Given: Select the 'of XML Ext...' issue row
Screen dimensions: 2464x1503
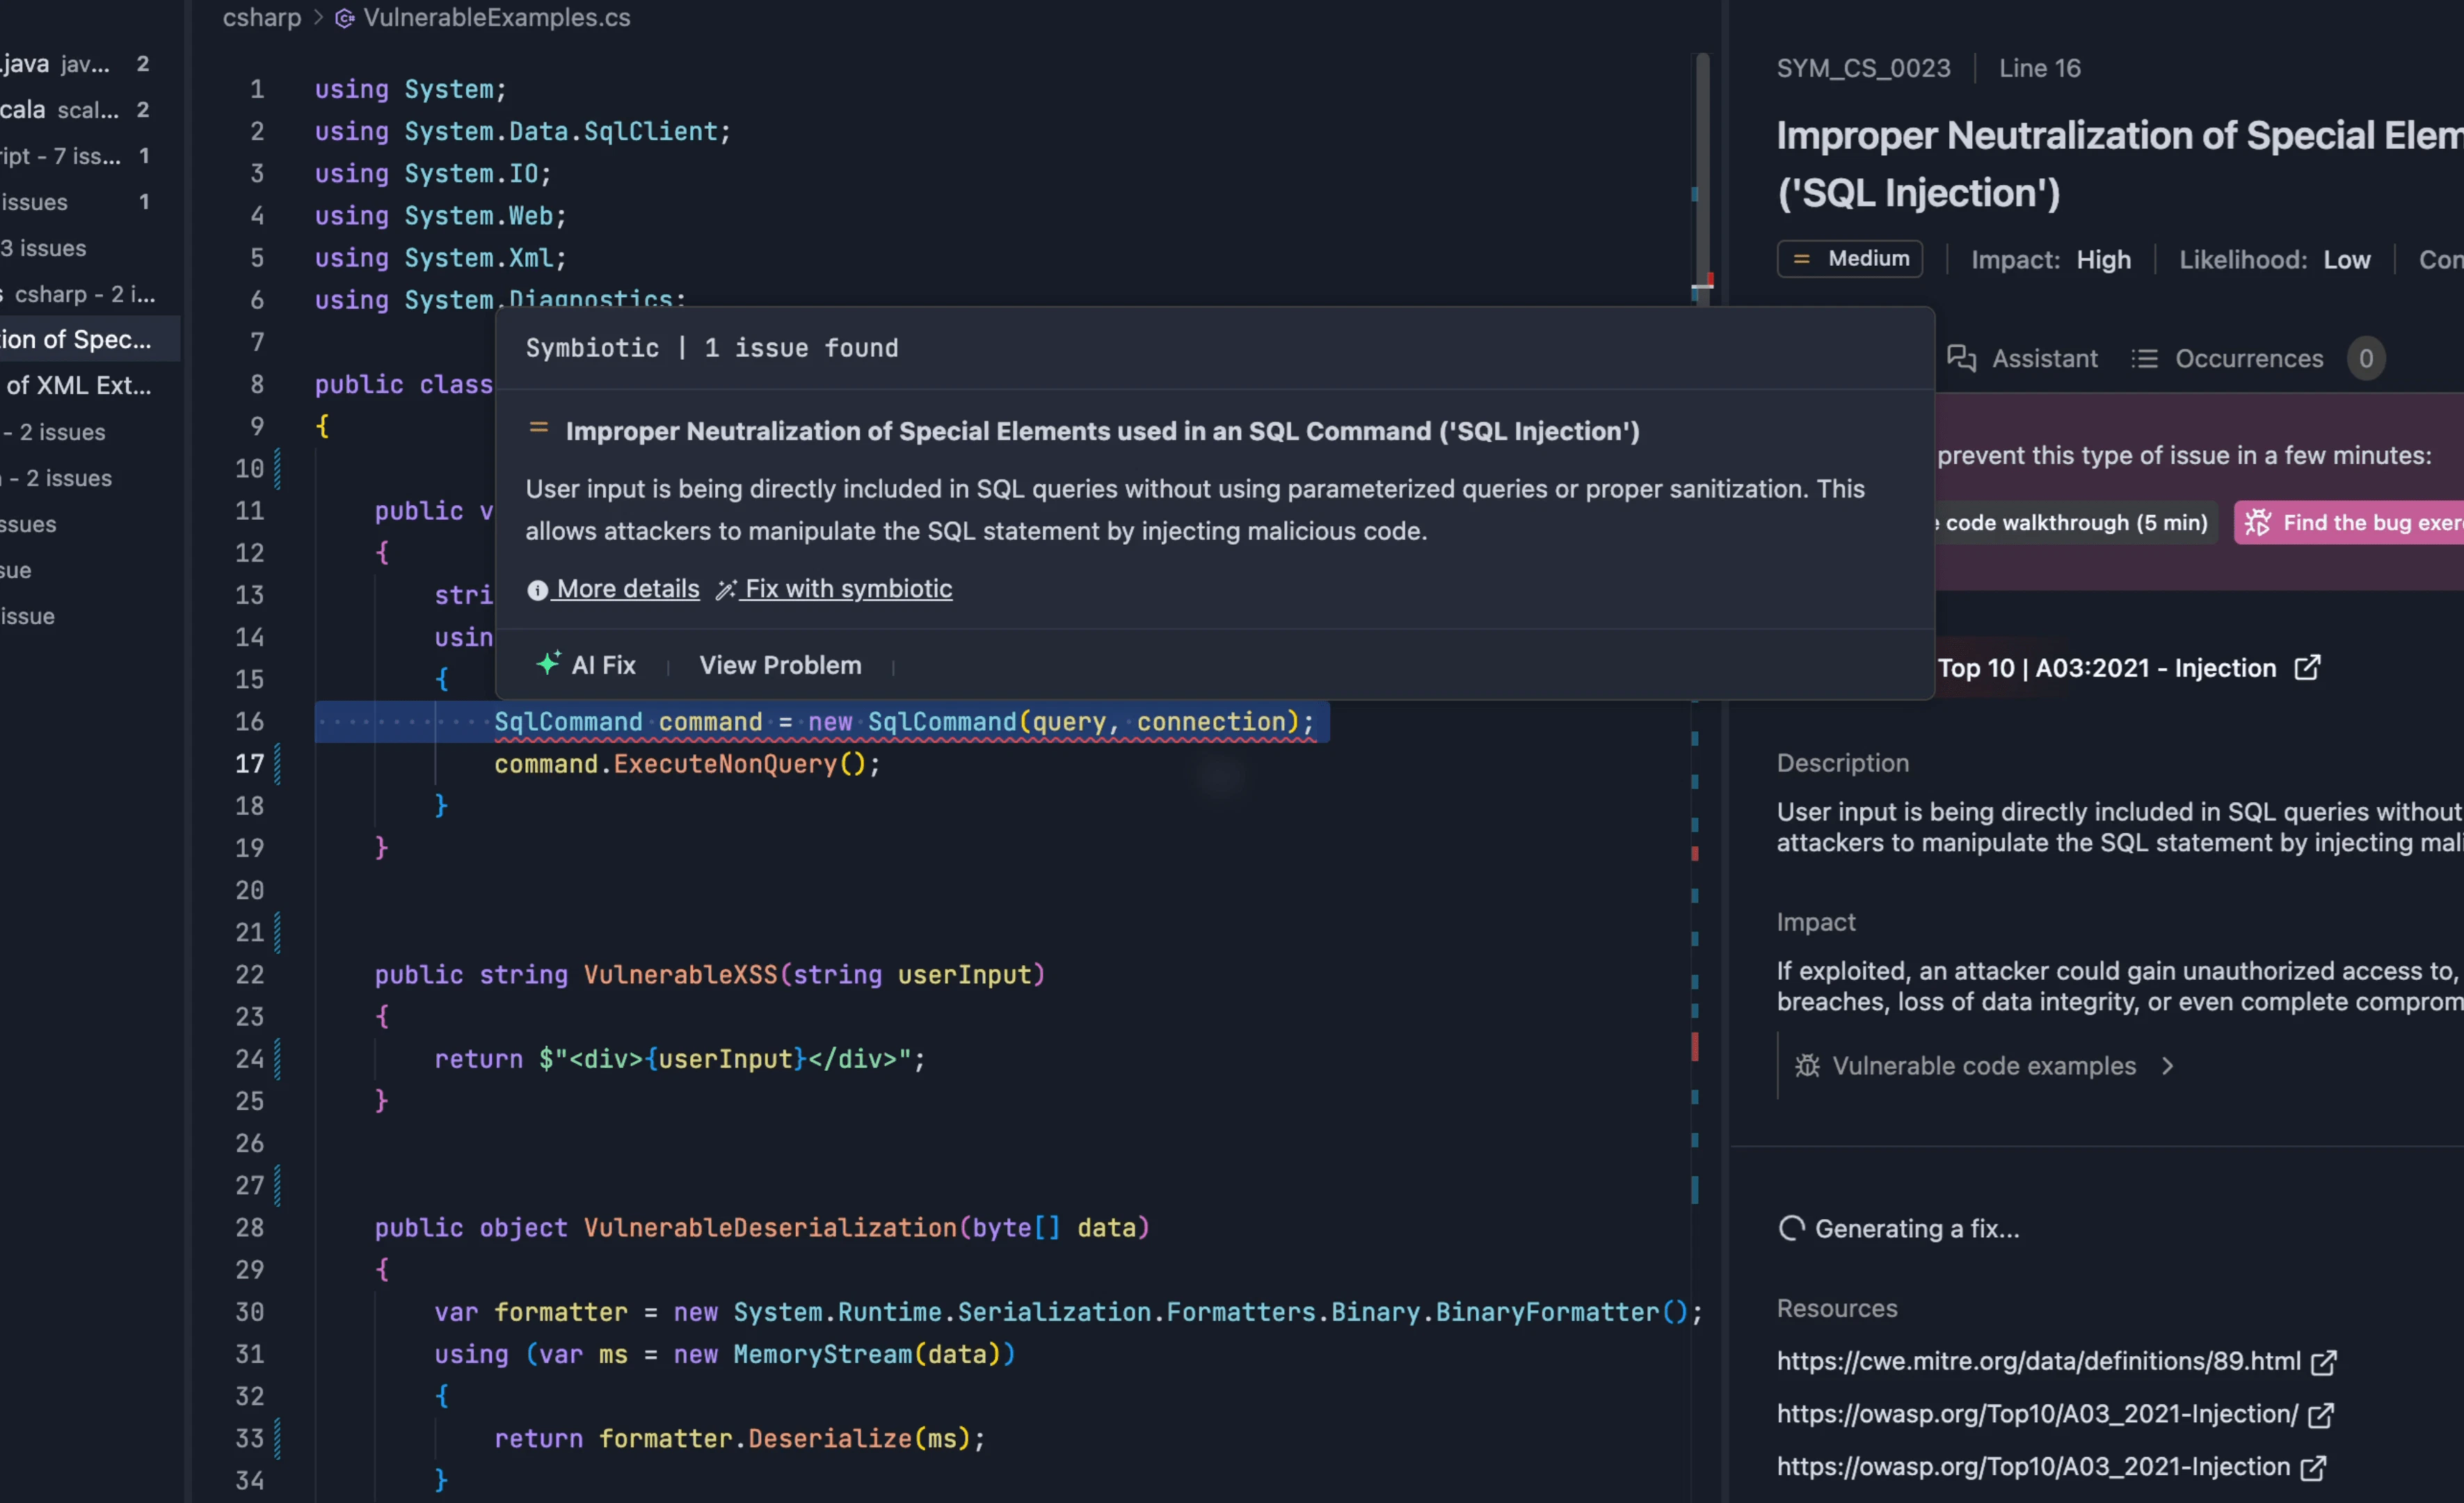Looking at the screenshot, I should click(x=90, y=385).
